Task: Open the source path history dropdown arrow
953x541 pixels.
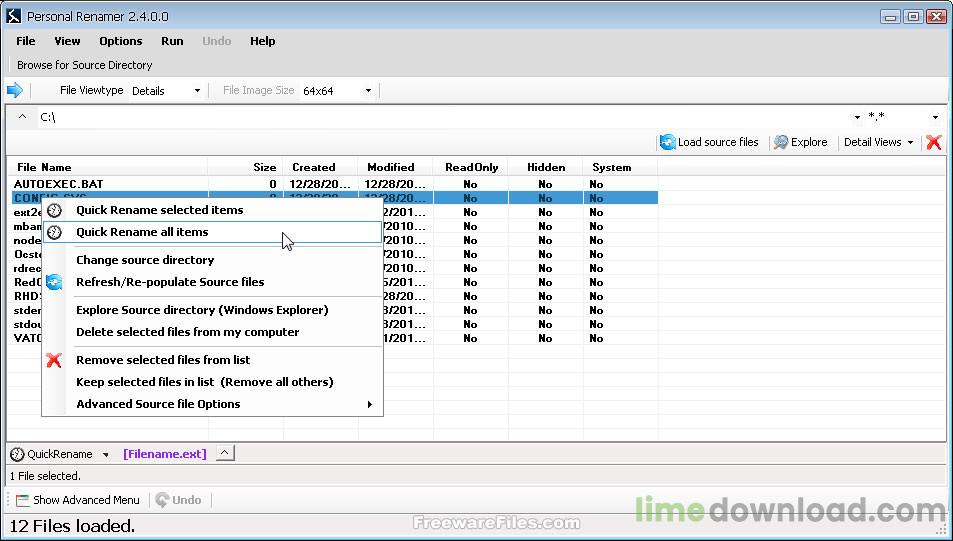Action: [857, 117]
